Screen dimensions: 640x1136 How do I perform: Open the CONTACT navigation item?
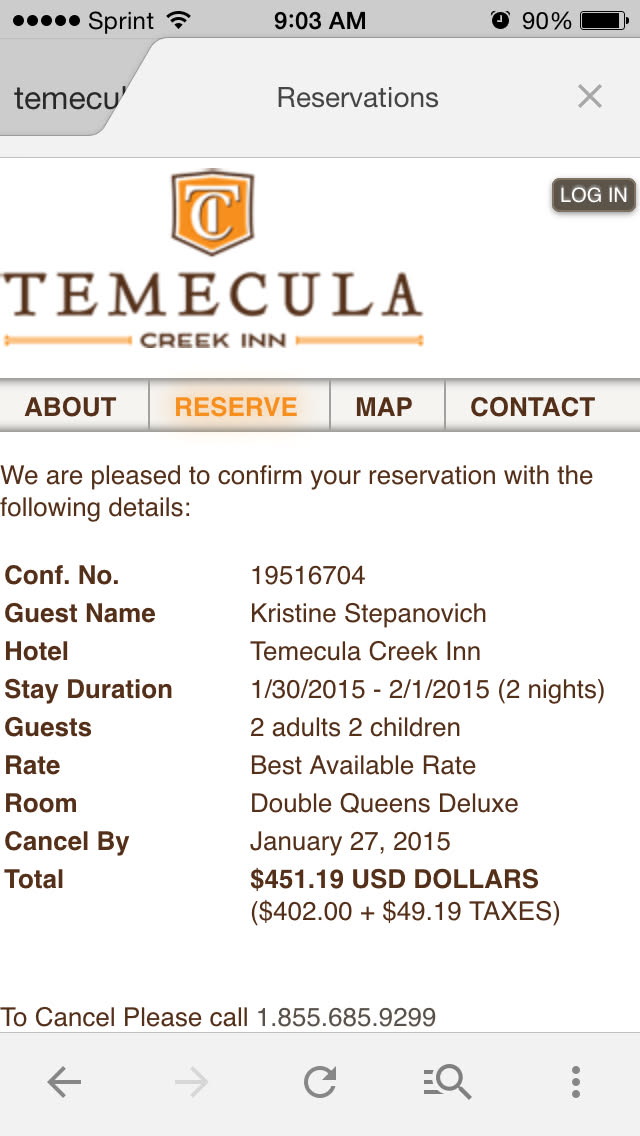pos(532,407)
